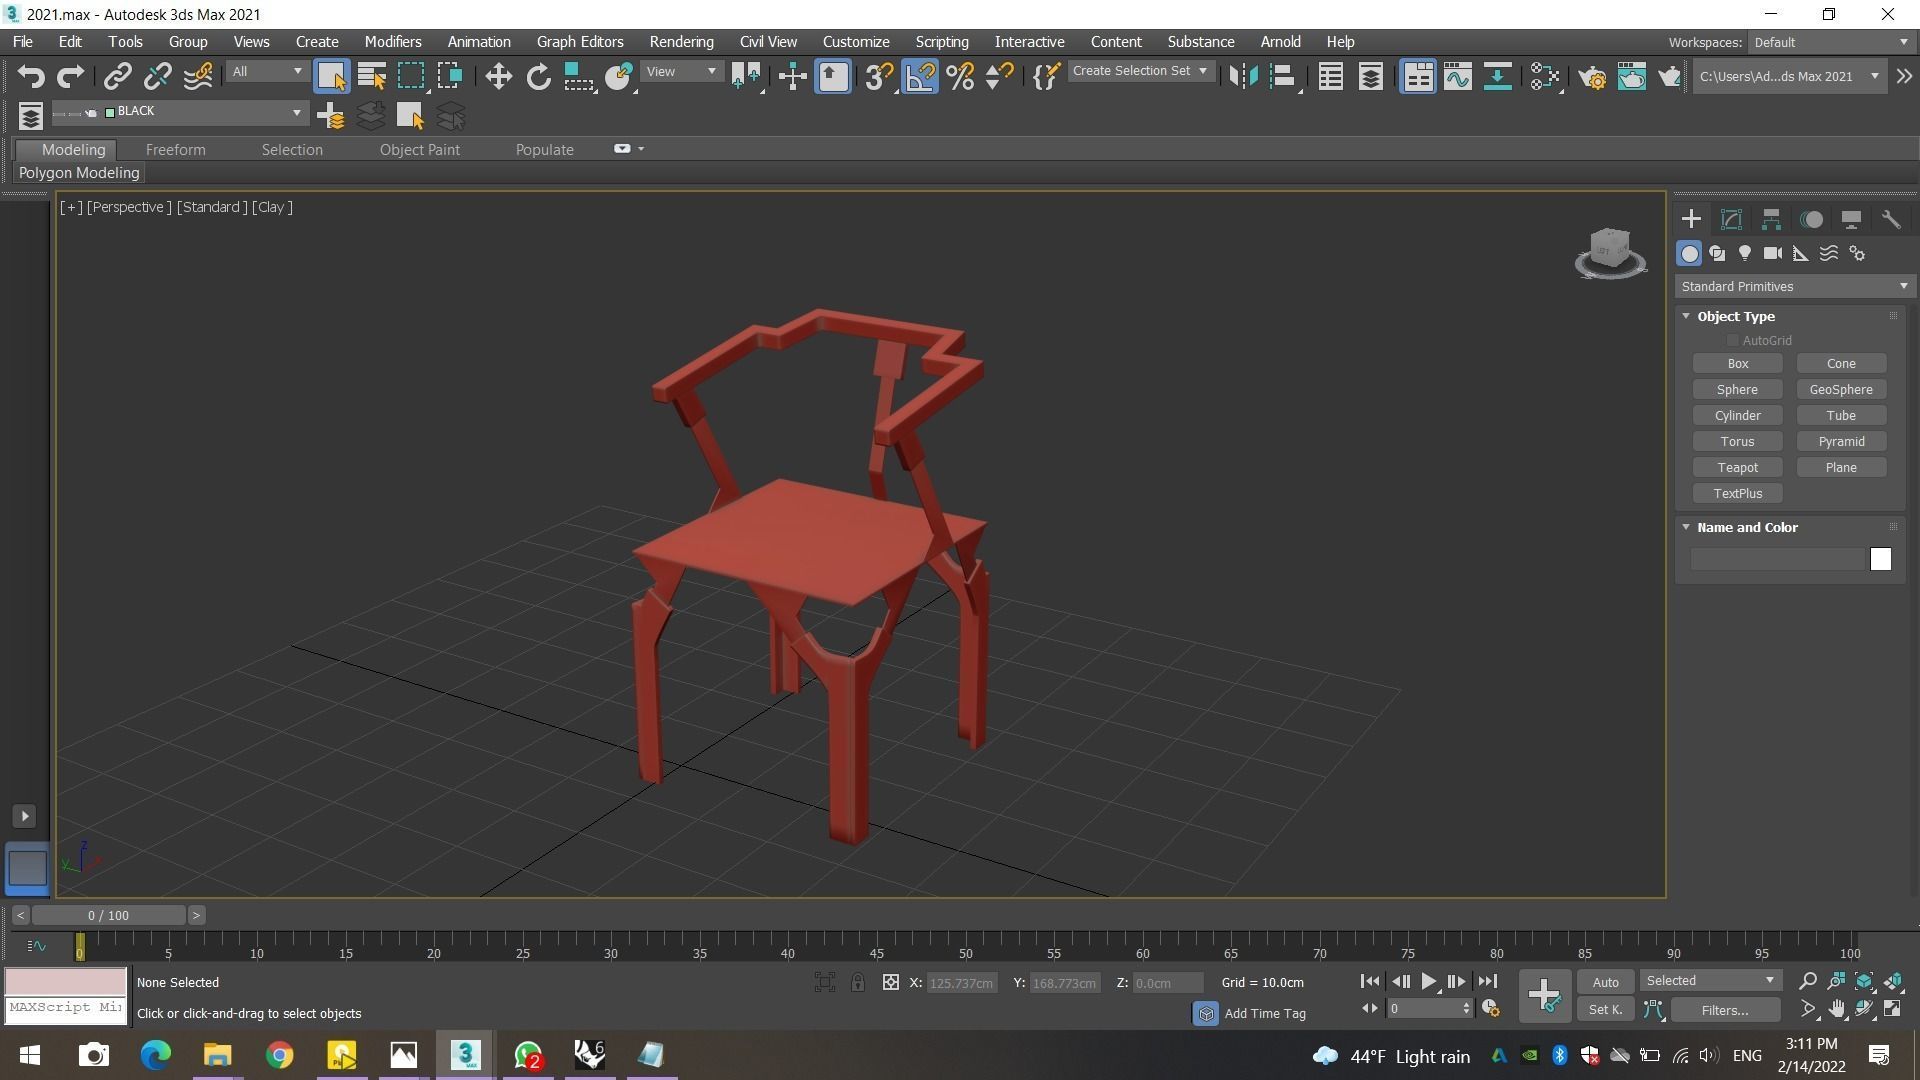Screen dimensions: 1920x1080
Task: Select the Select and Scale tool
Action: (578, 77)
